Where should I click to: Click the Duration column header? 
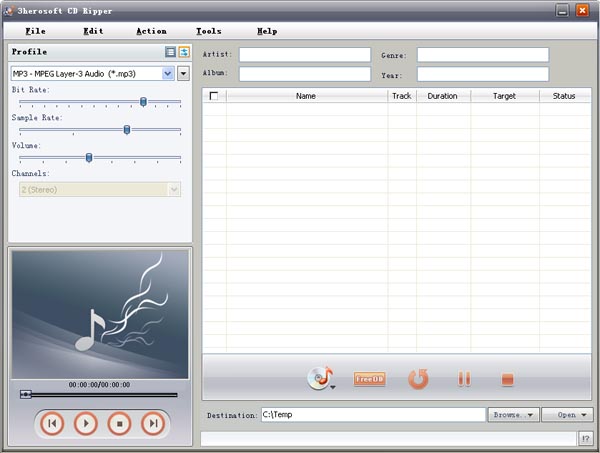[442, 96]
